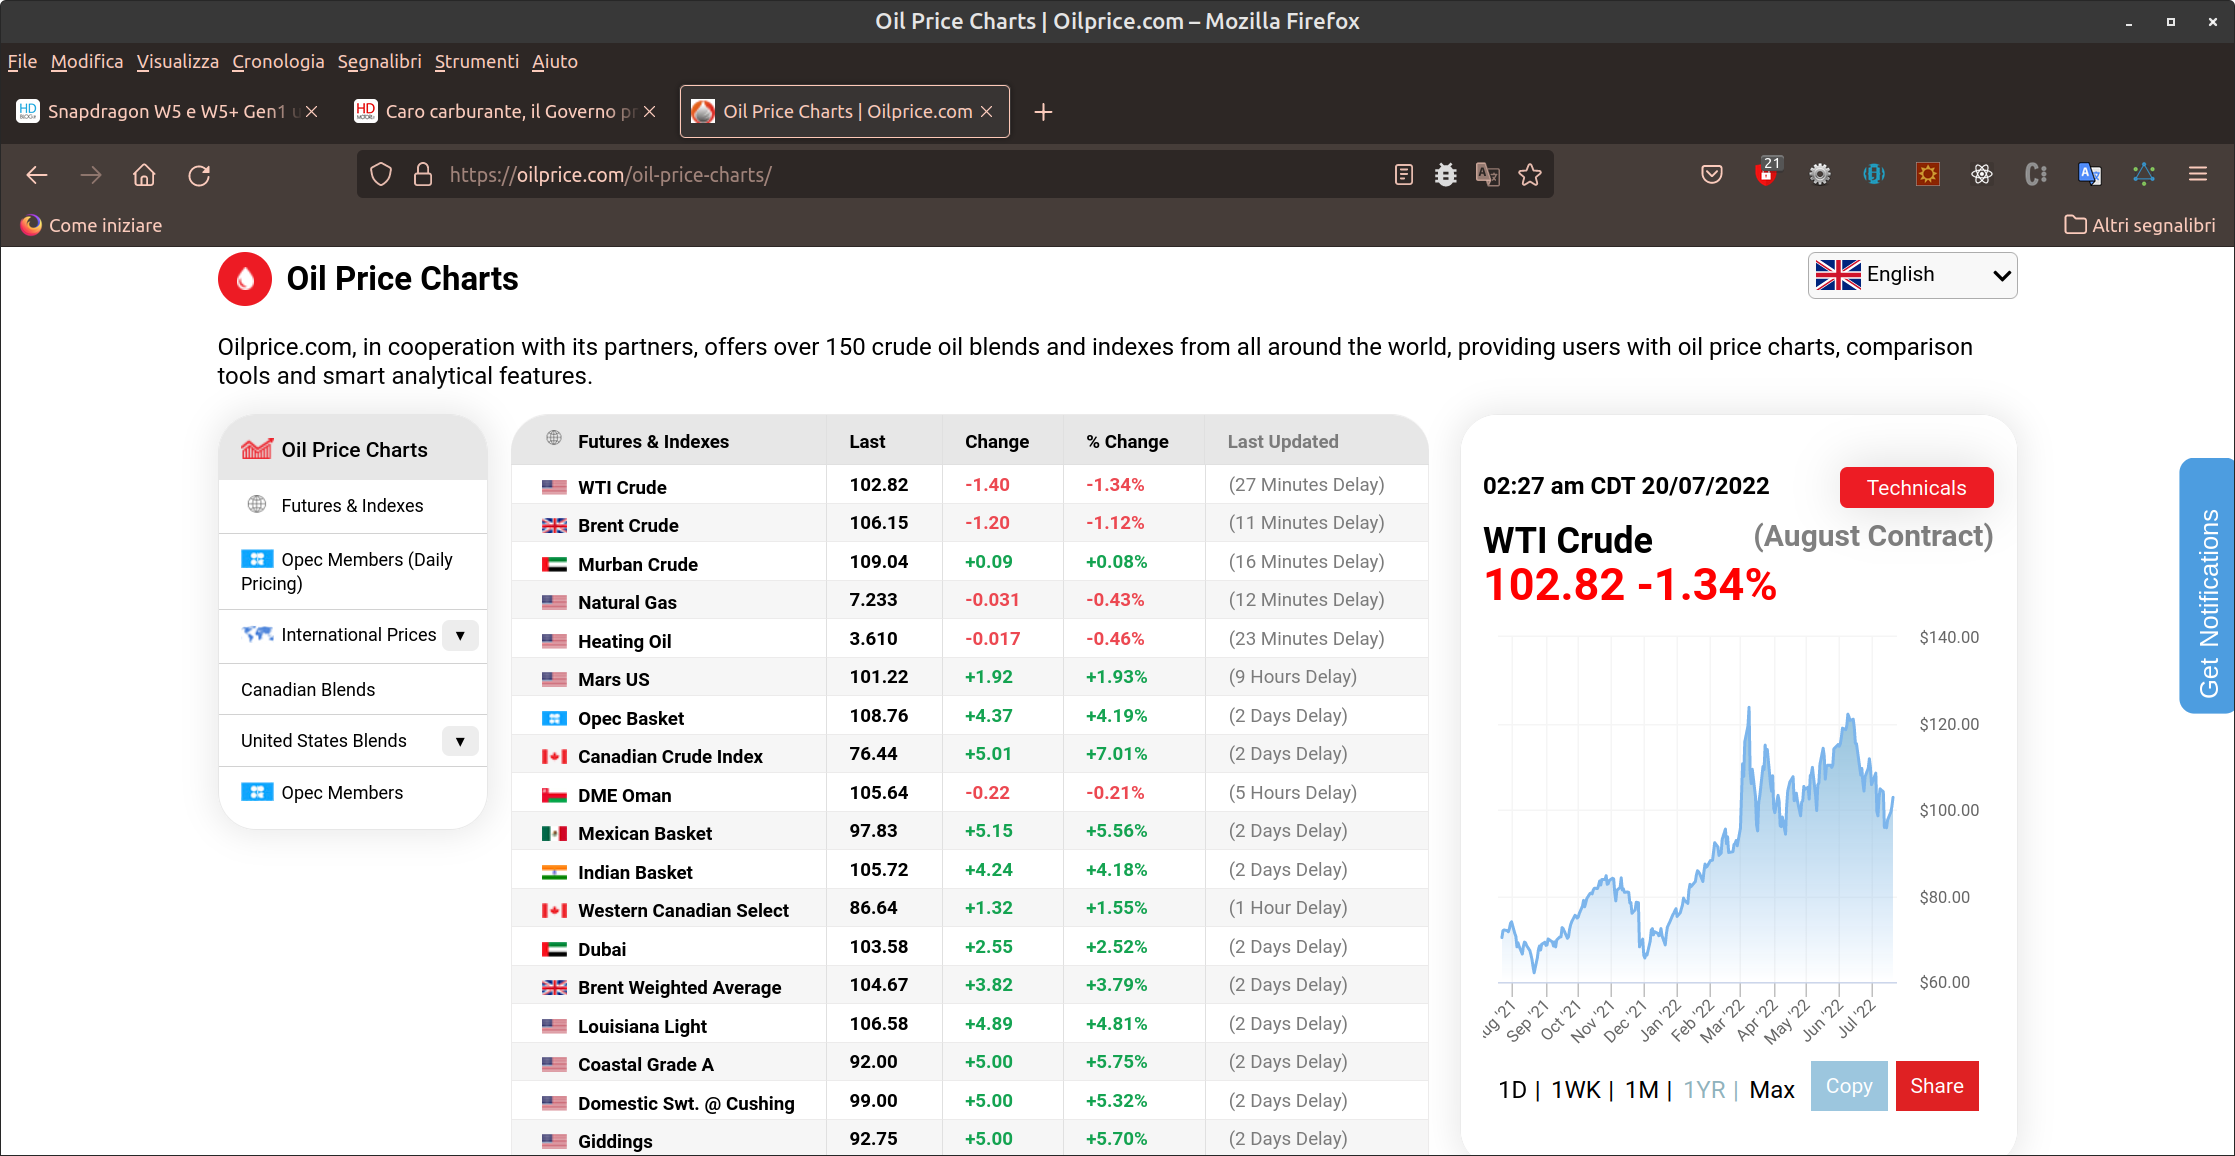Image resolution: width=2235 pixels, height=1156 pixels.
Task: Open the Pocket save icon
Action: point(1712,175)
